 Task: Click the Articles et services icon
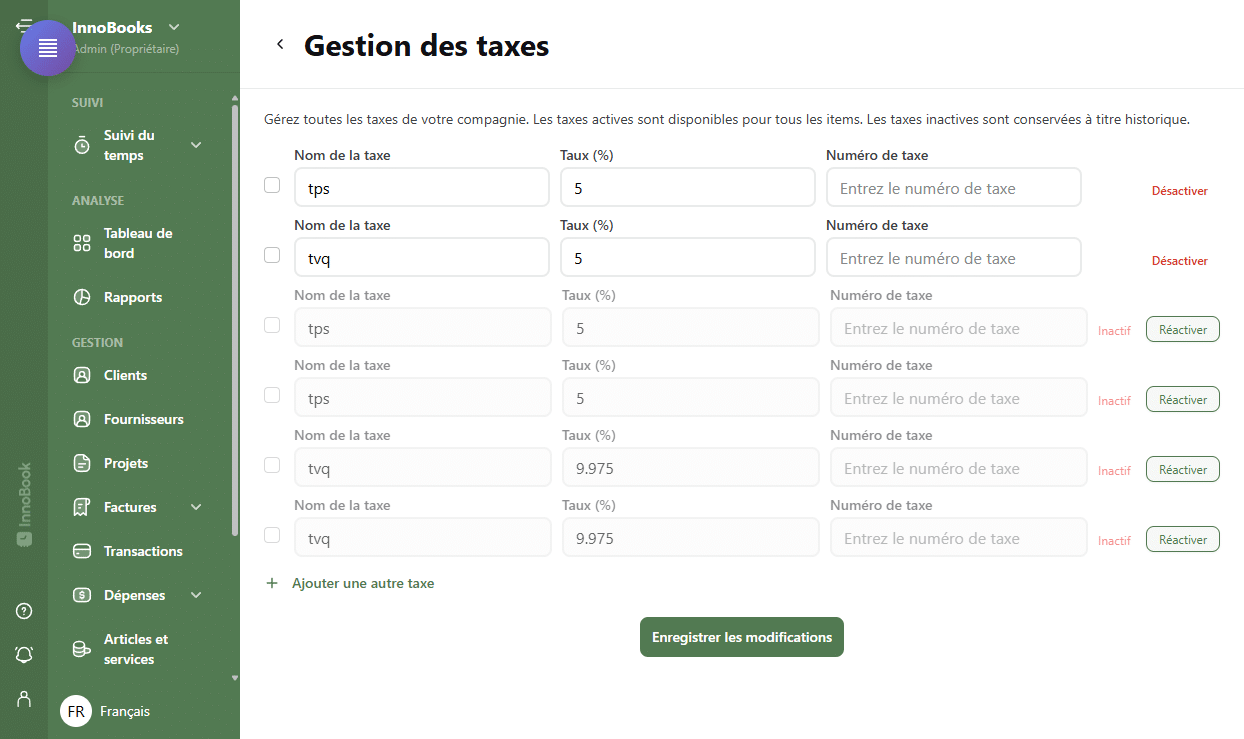(82, 649)
